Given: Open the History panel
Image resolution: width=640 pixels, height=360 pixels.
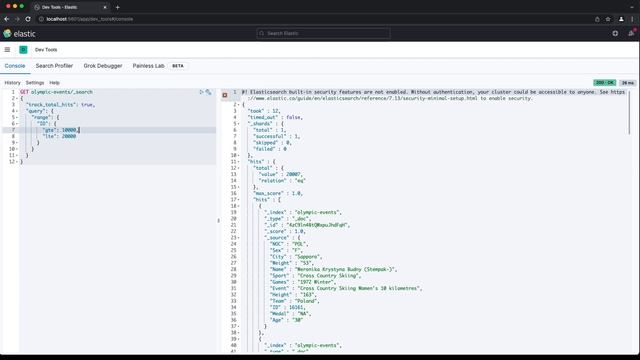Looking at the screenshot, I should [x=12, y=83].
